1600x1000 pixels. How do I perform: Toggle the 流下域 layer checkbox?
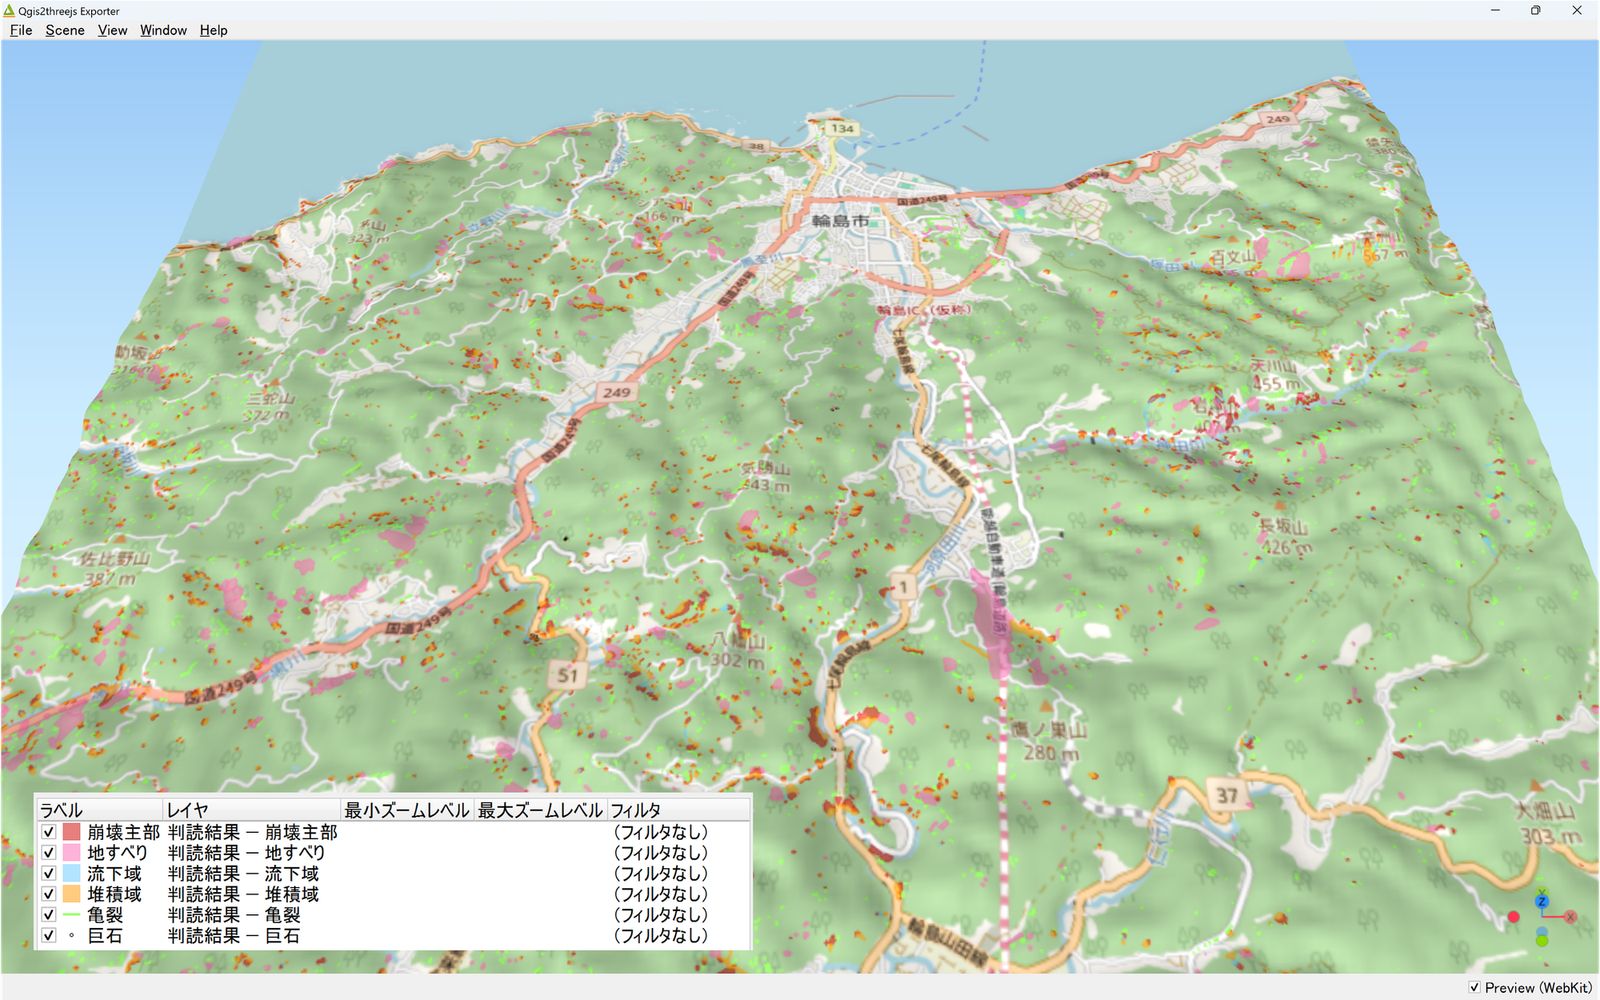(x=48, y=874)
